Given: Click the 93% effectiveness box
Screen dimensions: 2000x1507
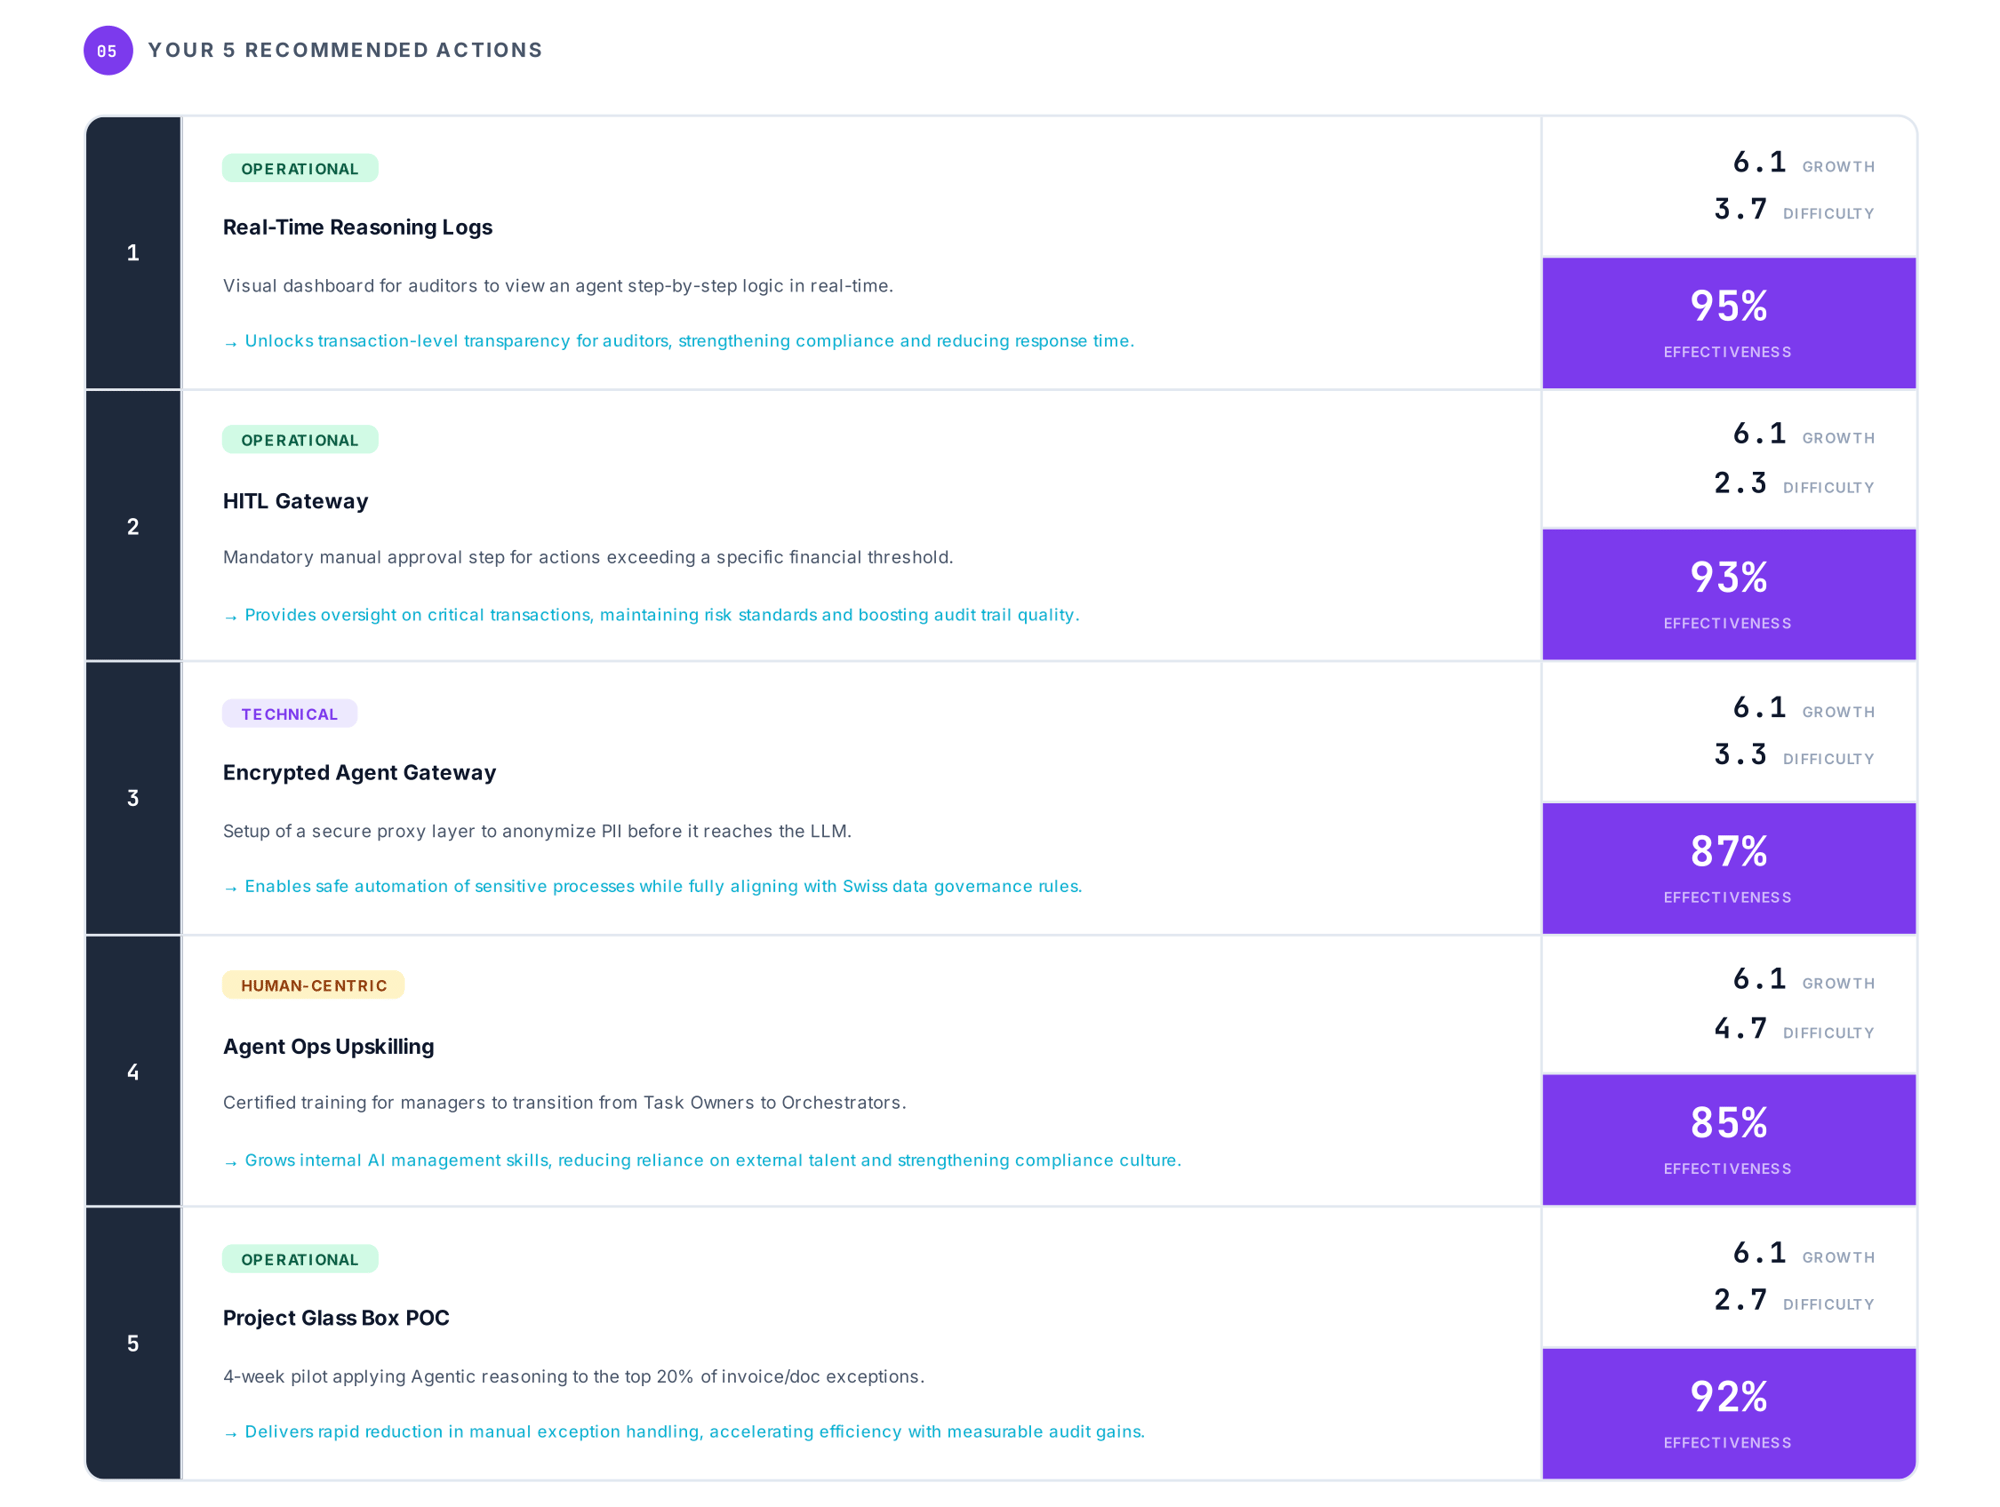Looking at the screenshot, I should coord(1729,595).
